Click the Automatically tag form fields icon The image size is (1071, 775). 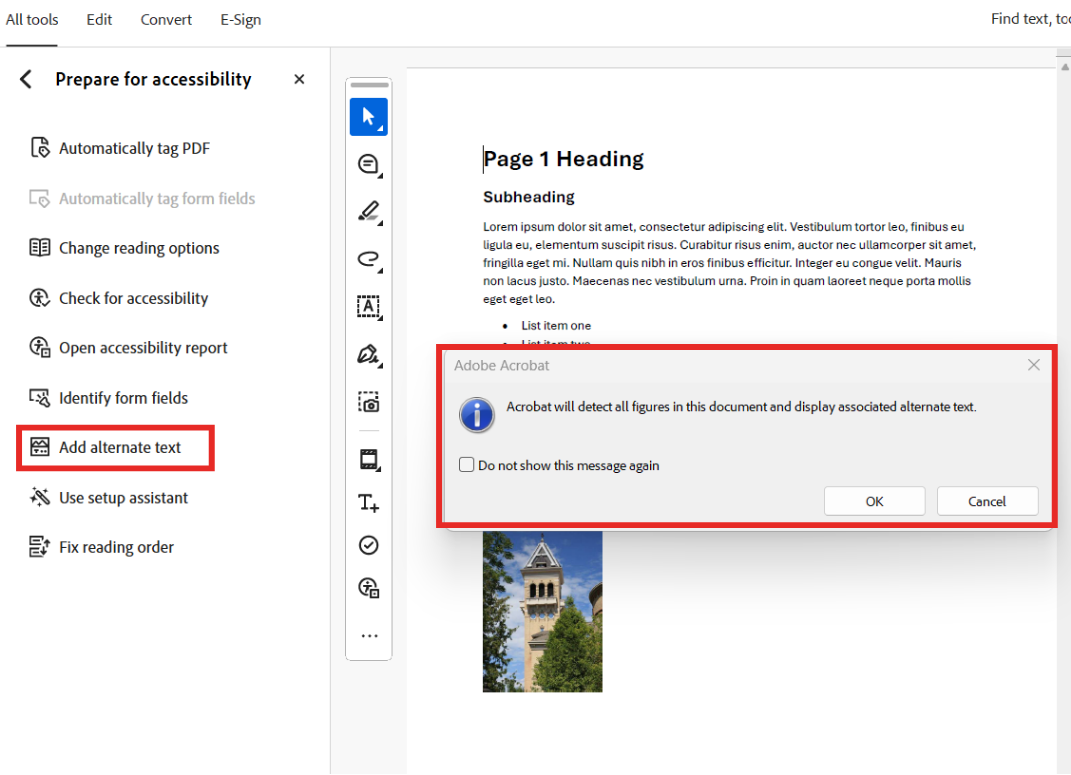40,198
